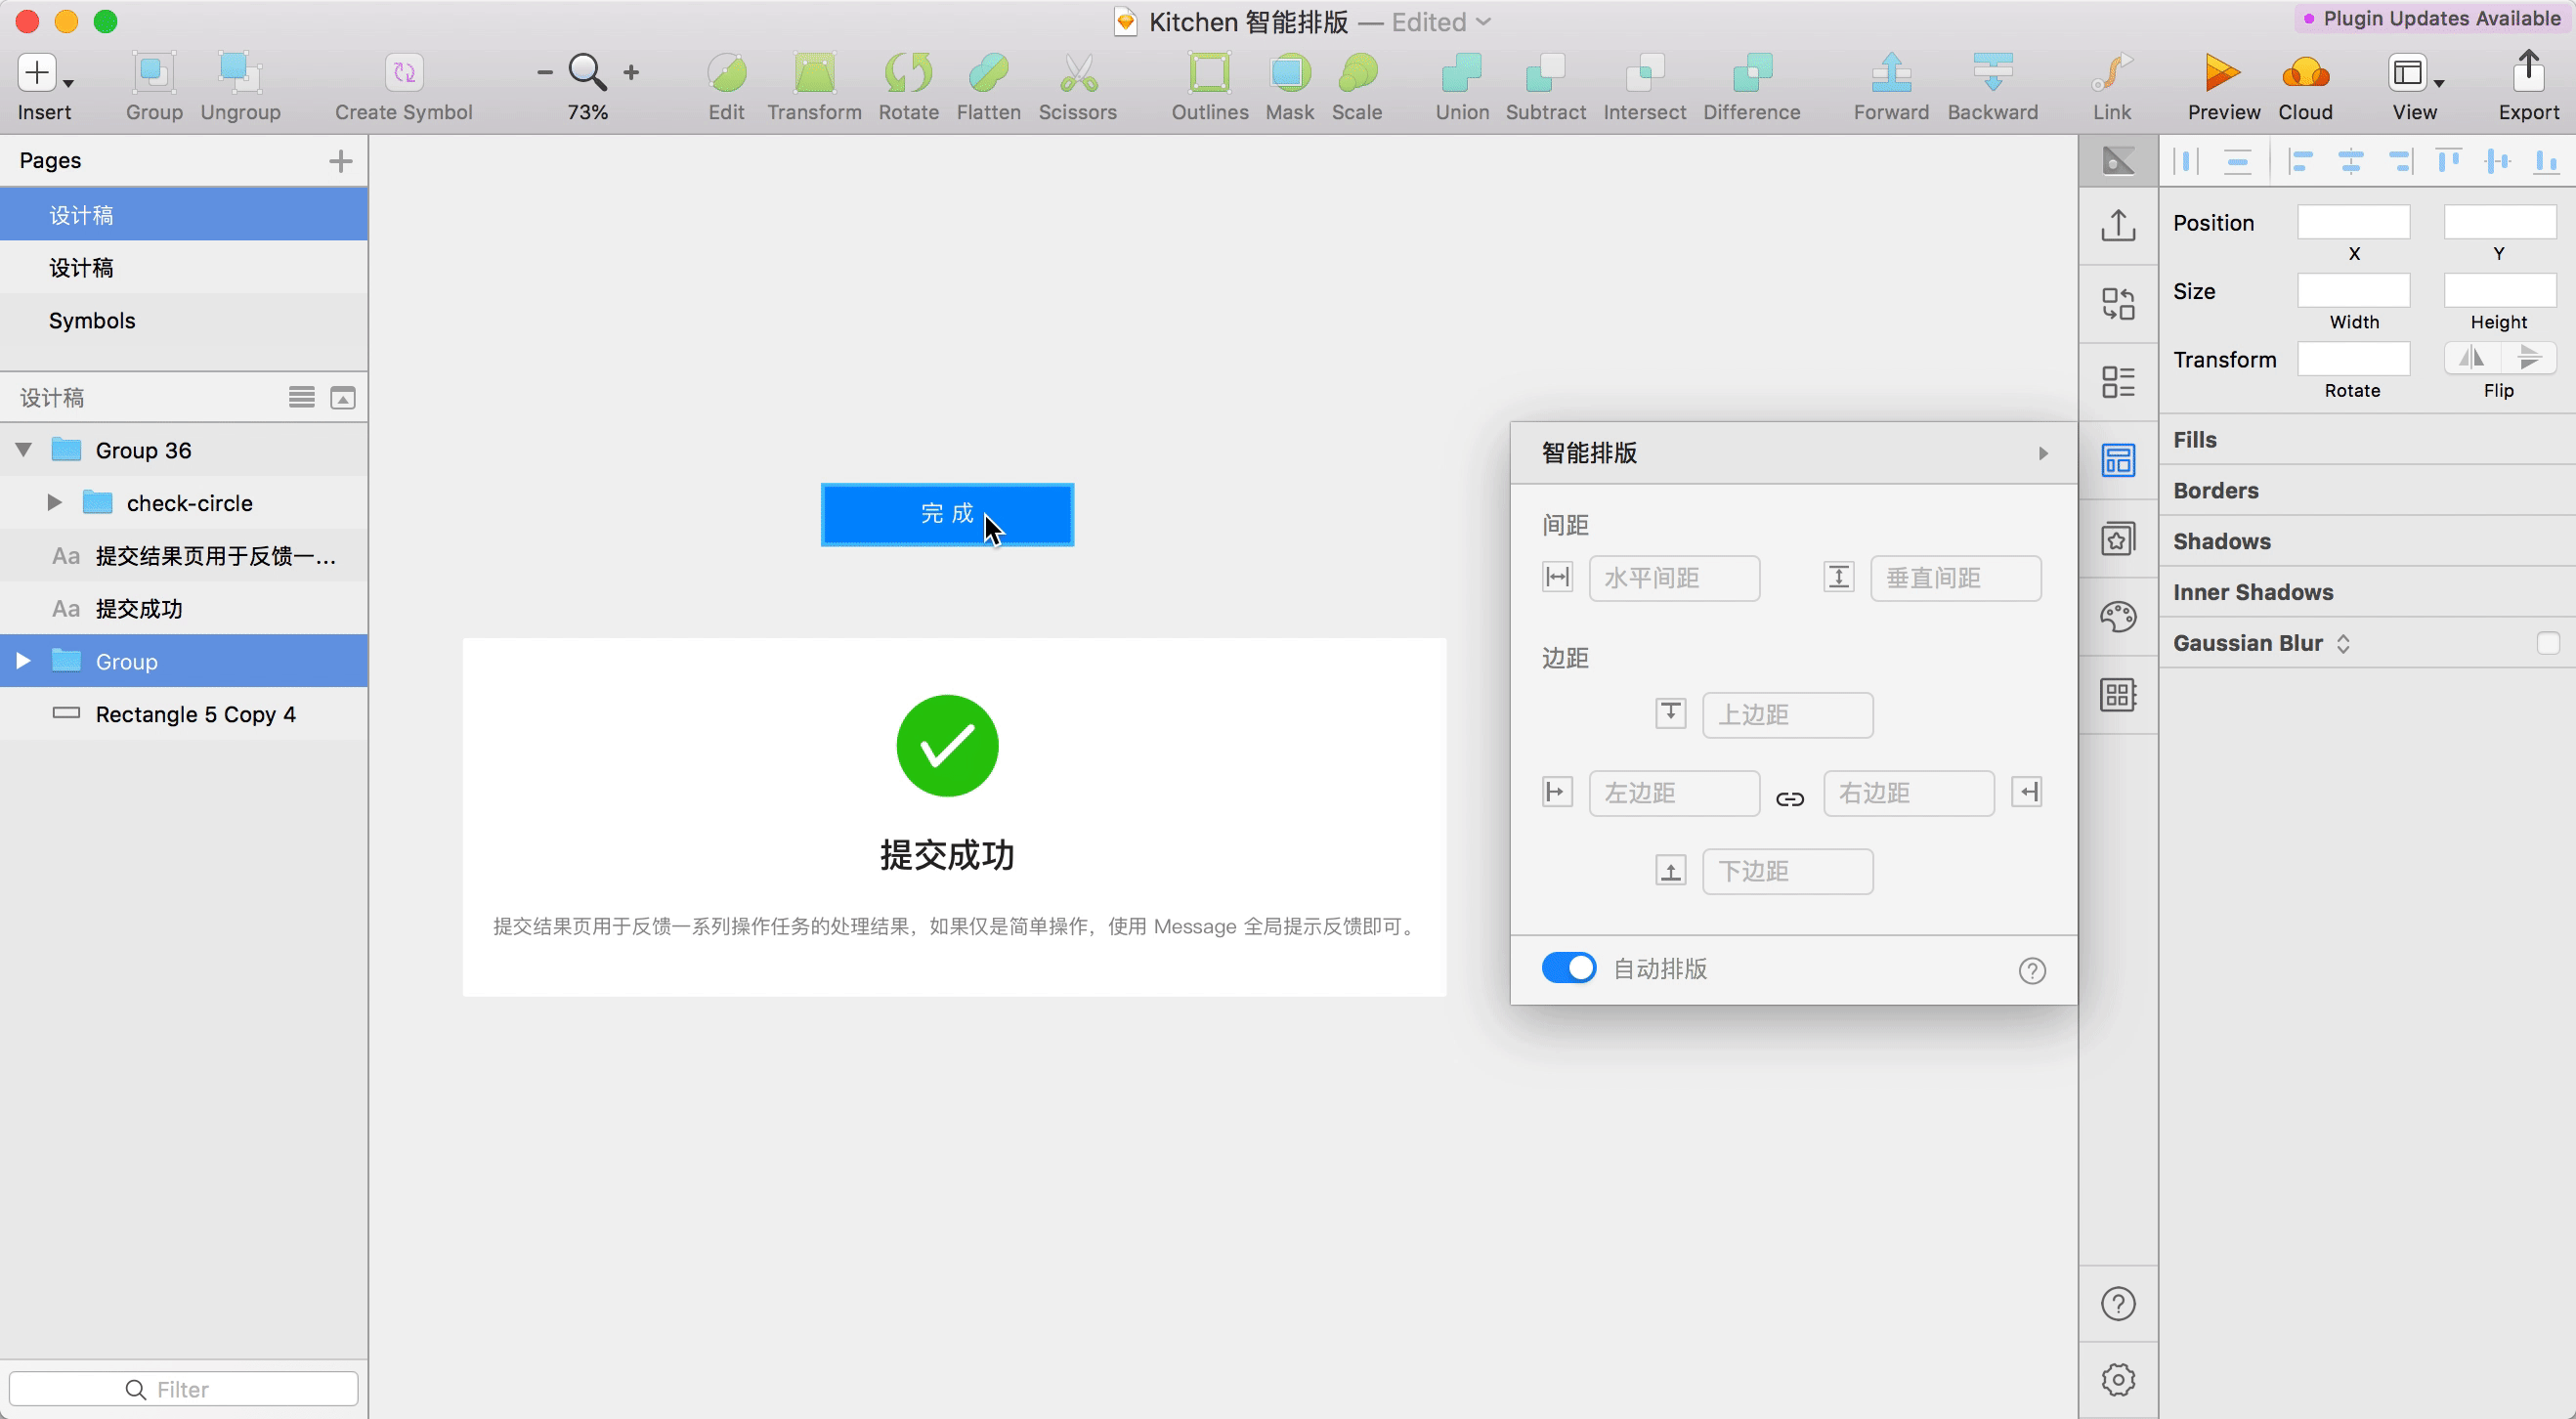The height and width of the screenshot is (1419, 2576).
Task: Click the Union boolean icon
Action: coord(1462,73)
